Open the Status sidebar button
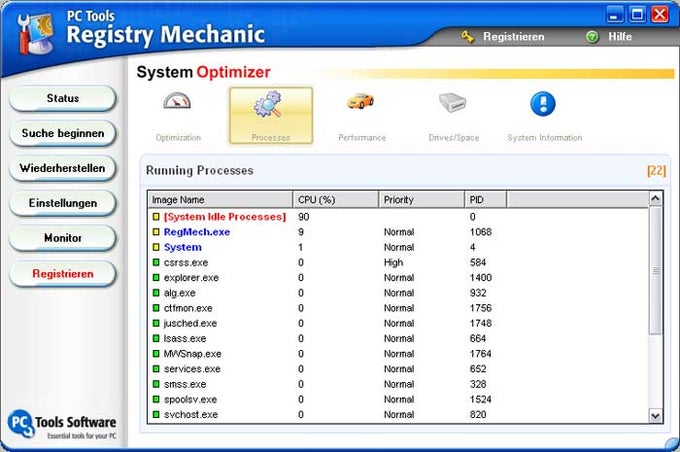This screenshot has height=452, width=680. click(x=63, y=98)
